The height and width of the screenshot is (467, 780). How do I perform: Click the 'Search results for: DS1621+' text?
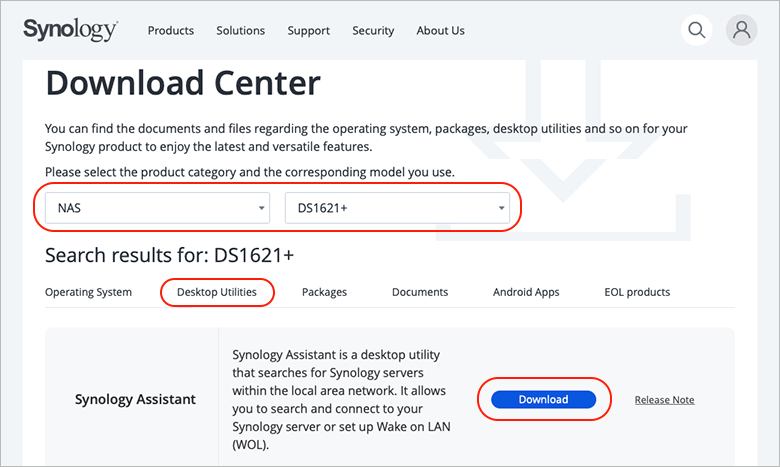[x=170, y=255]
